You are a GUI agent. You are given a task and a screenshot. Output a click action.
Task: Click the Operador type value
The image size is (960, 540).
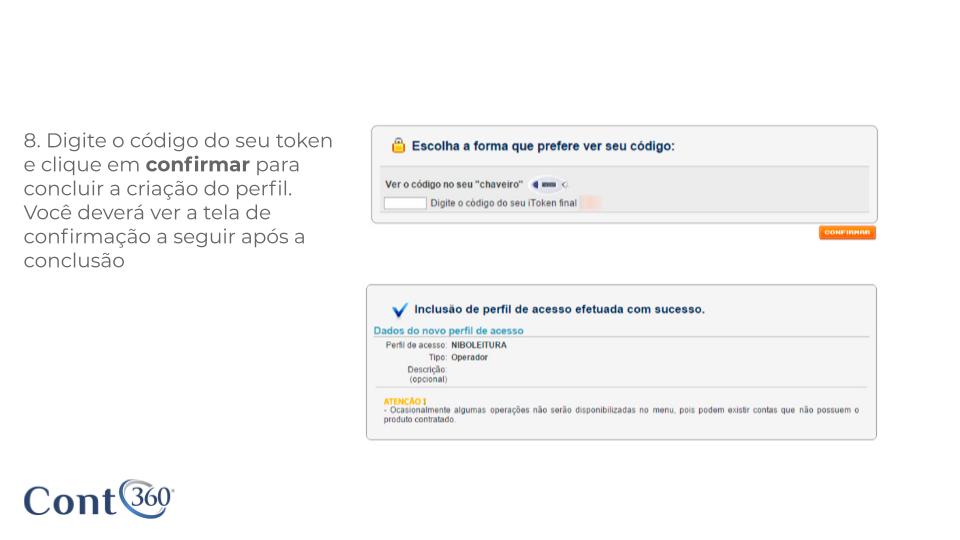[x=469, y=357]
